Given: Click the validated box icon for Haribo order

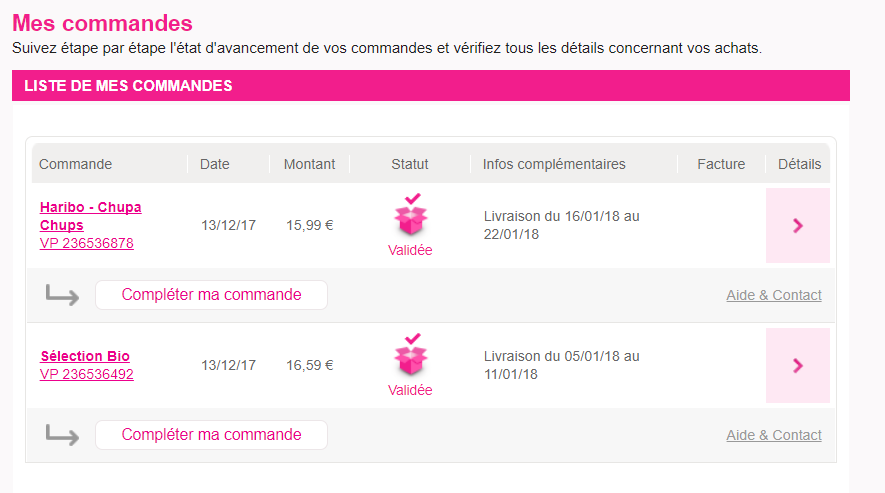Looking at the screenshot, I should pos(410,217).
